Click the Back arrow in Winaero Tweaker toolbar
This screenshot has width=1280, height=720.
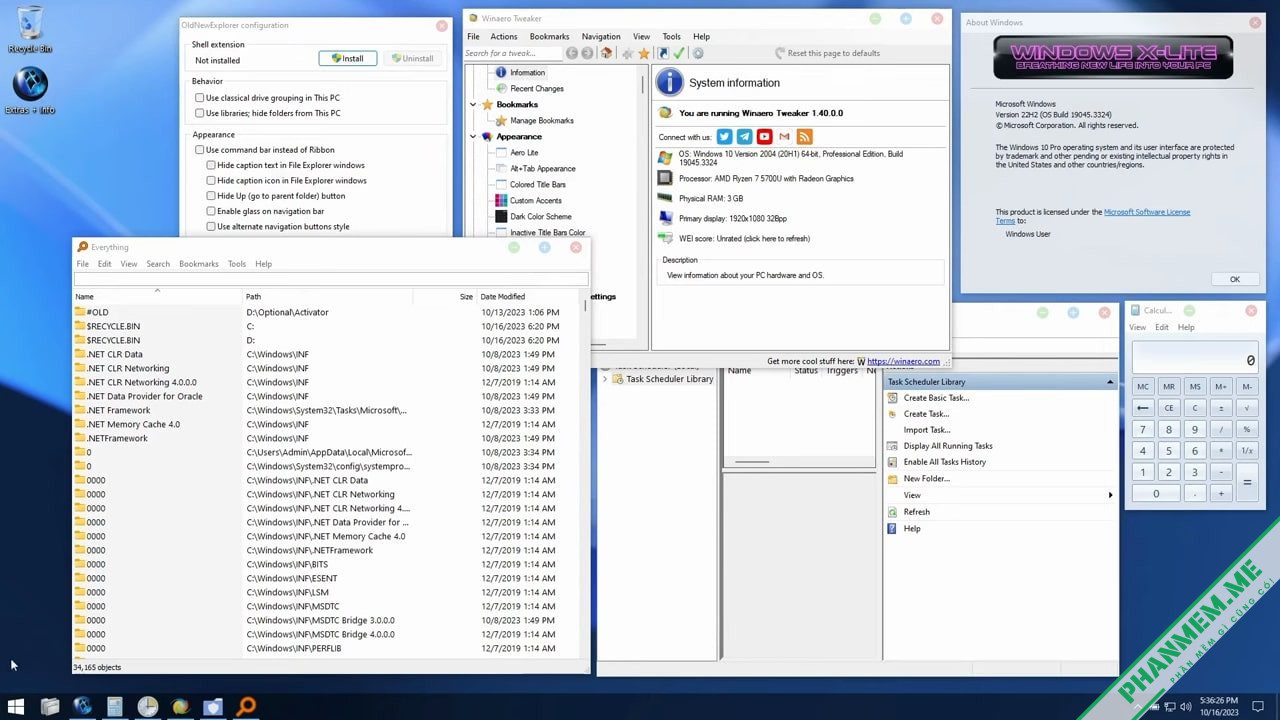[x=572, y=53]
